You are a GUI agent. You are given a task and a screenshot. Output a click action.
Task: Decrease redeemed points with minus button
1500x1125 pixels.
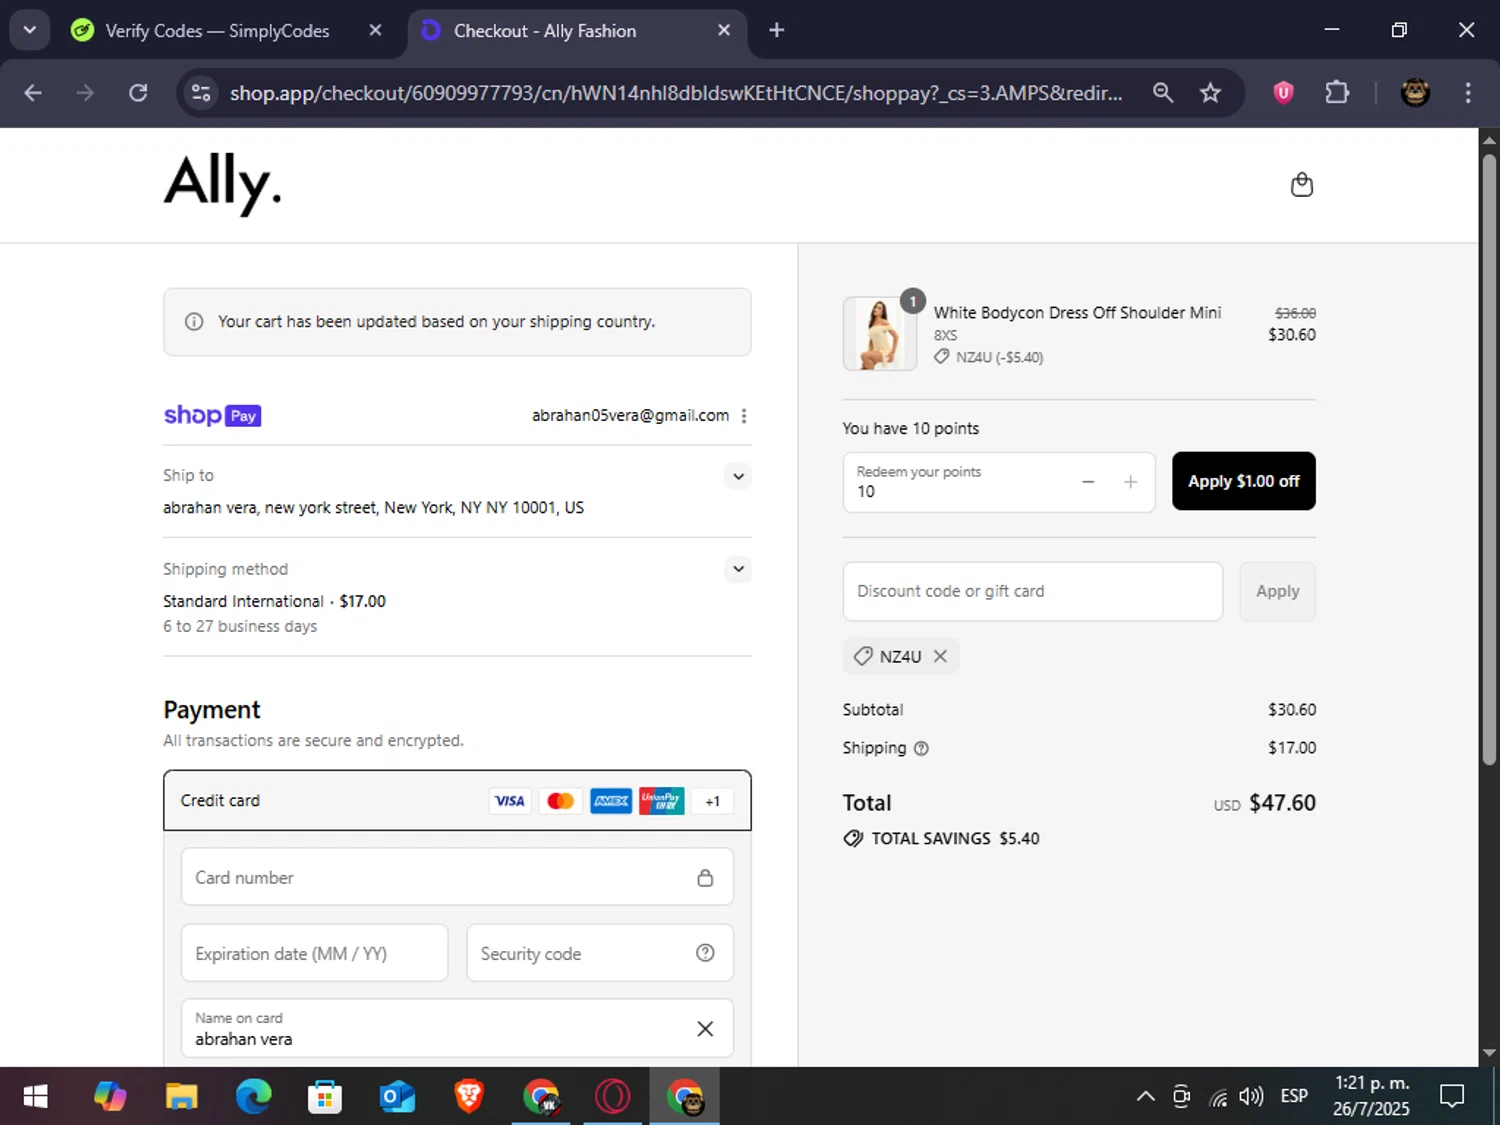[x=1088, y=482]
